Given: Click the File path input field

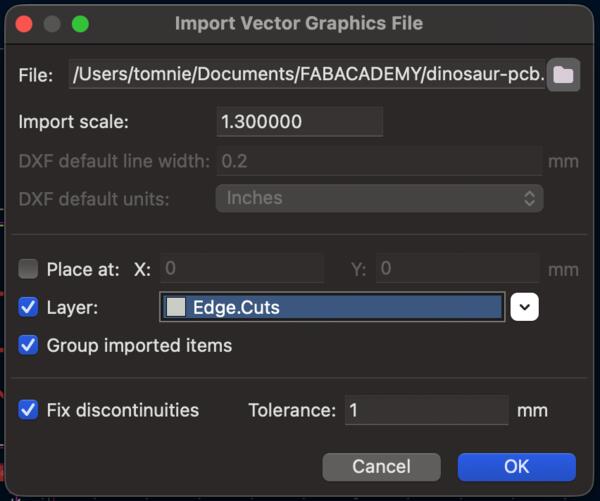Looking at the screenshot, I should [x=307, y=74].
